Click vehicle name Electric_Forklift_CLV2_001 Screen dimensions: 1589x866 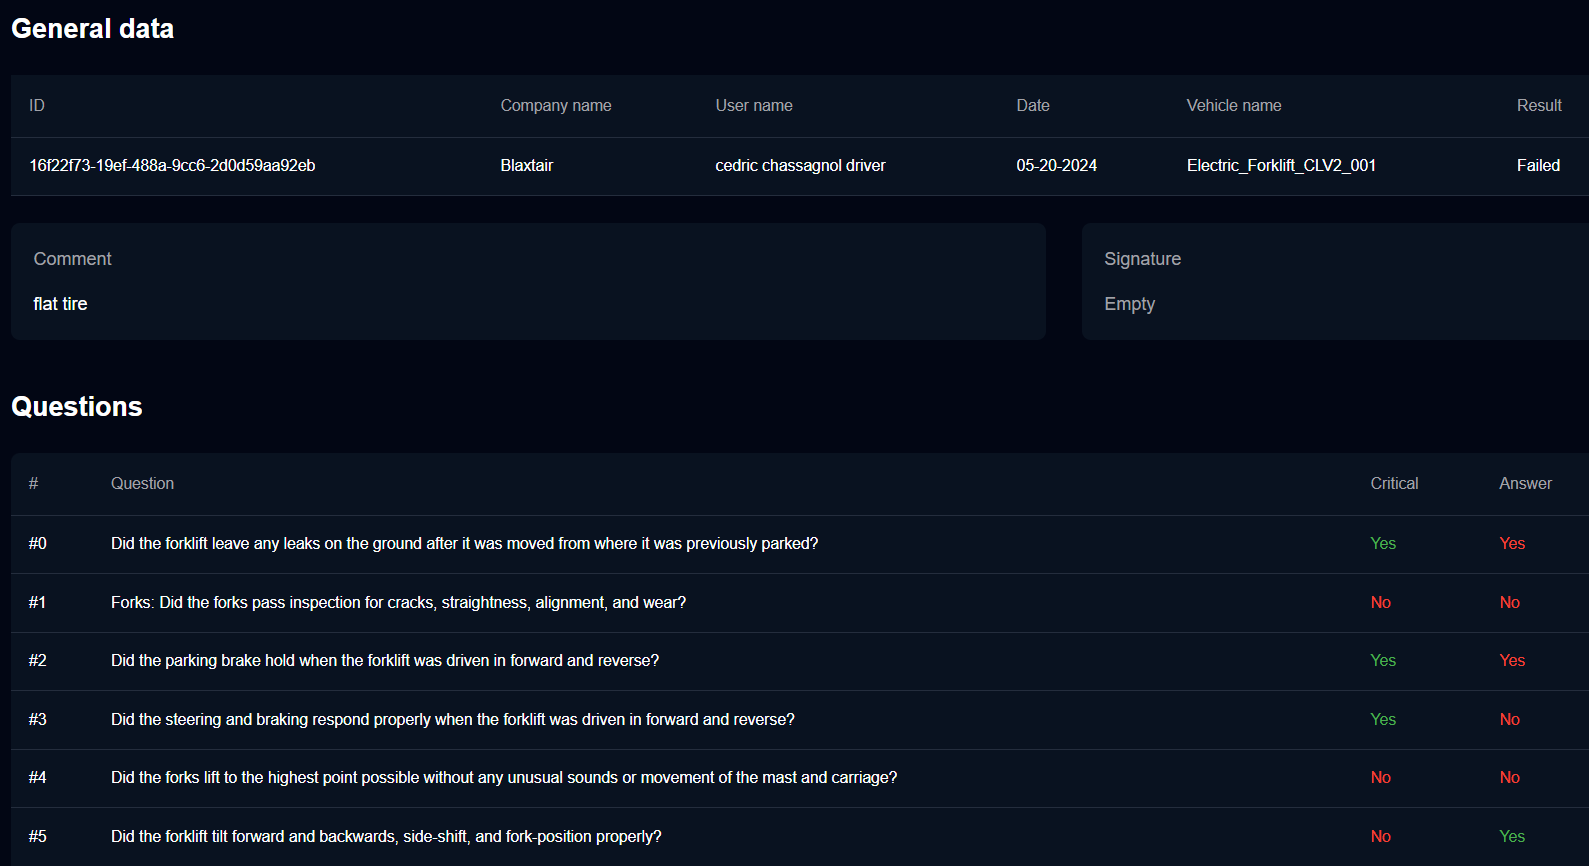1281,166
